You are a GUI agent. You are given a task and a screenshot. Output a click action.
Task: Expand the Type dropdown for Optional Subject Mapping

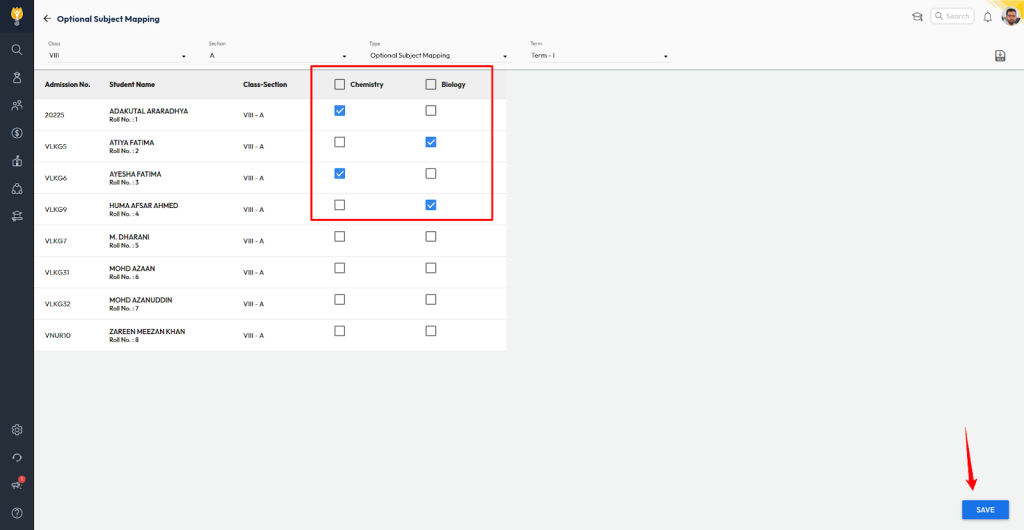coord(438,56)
